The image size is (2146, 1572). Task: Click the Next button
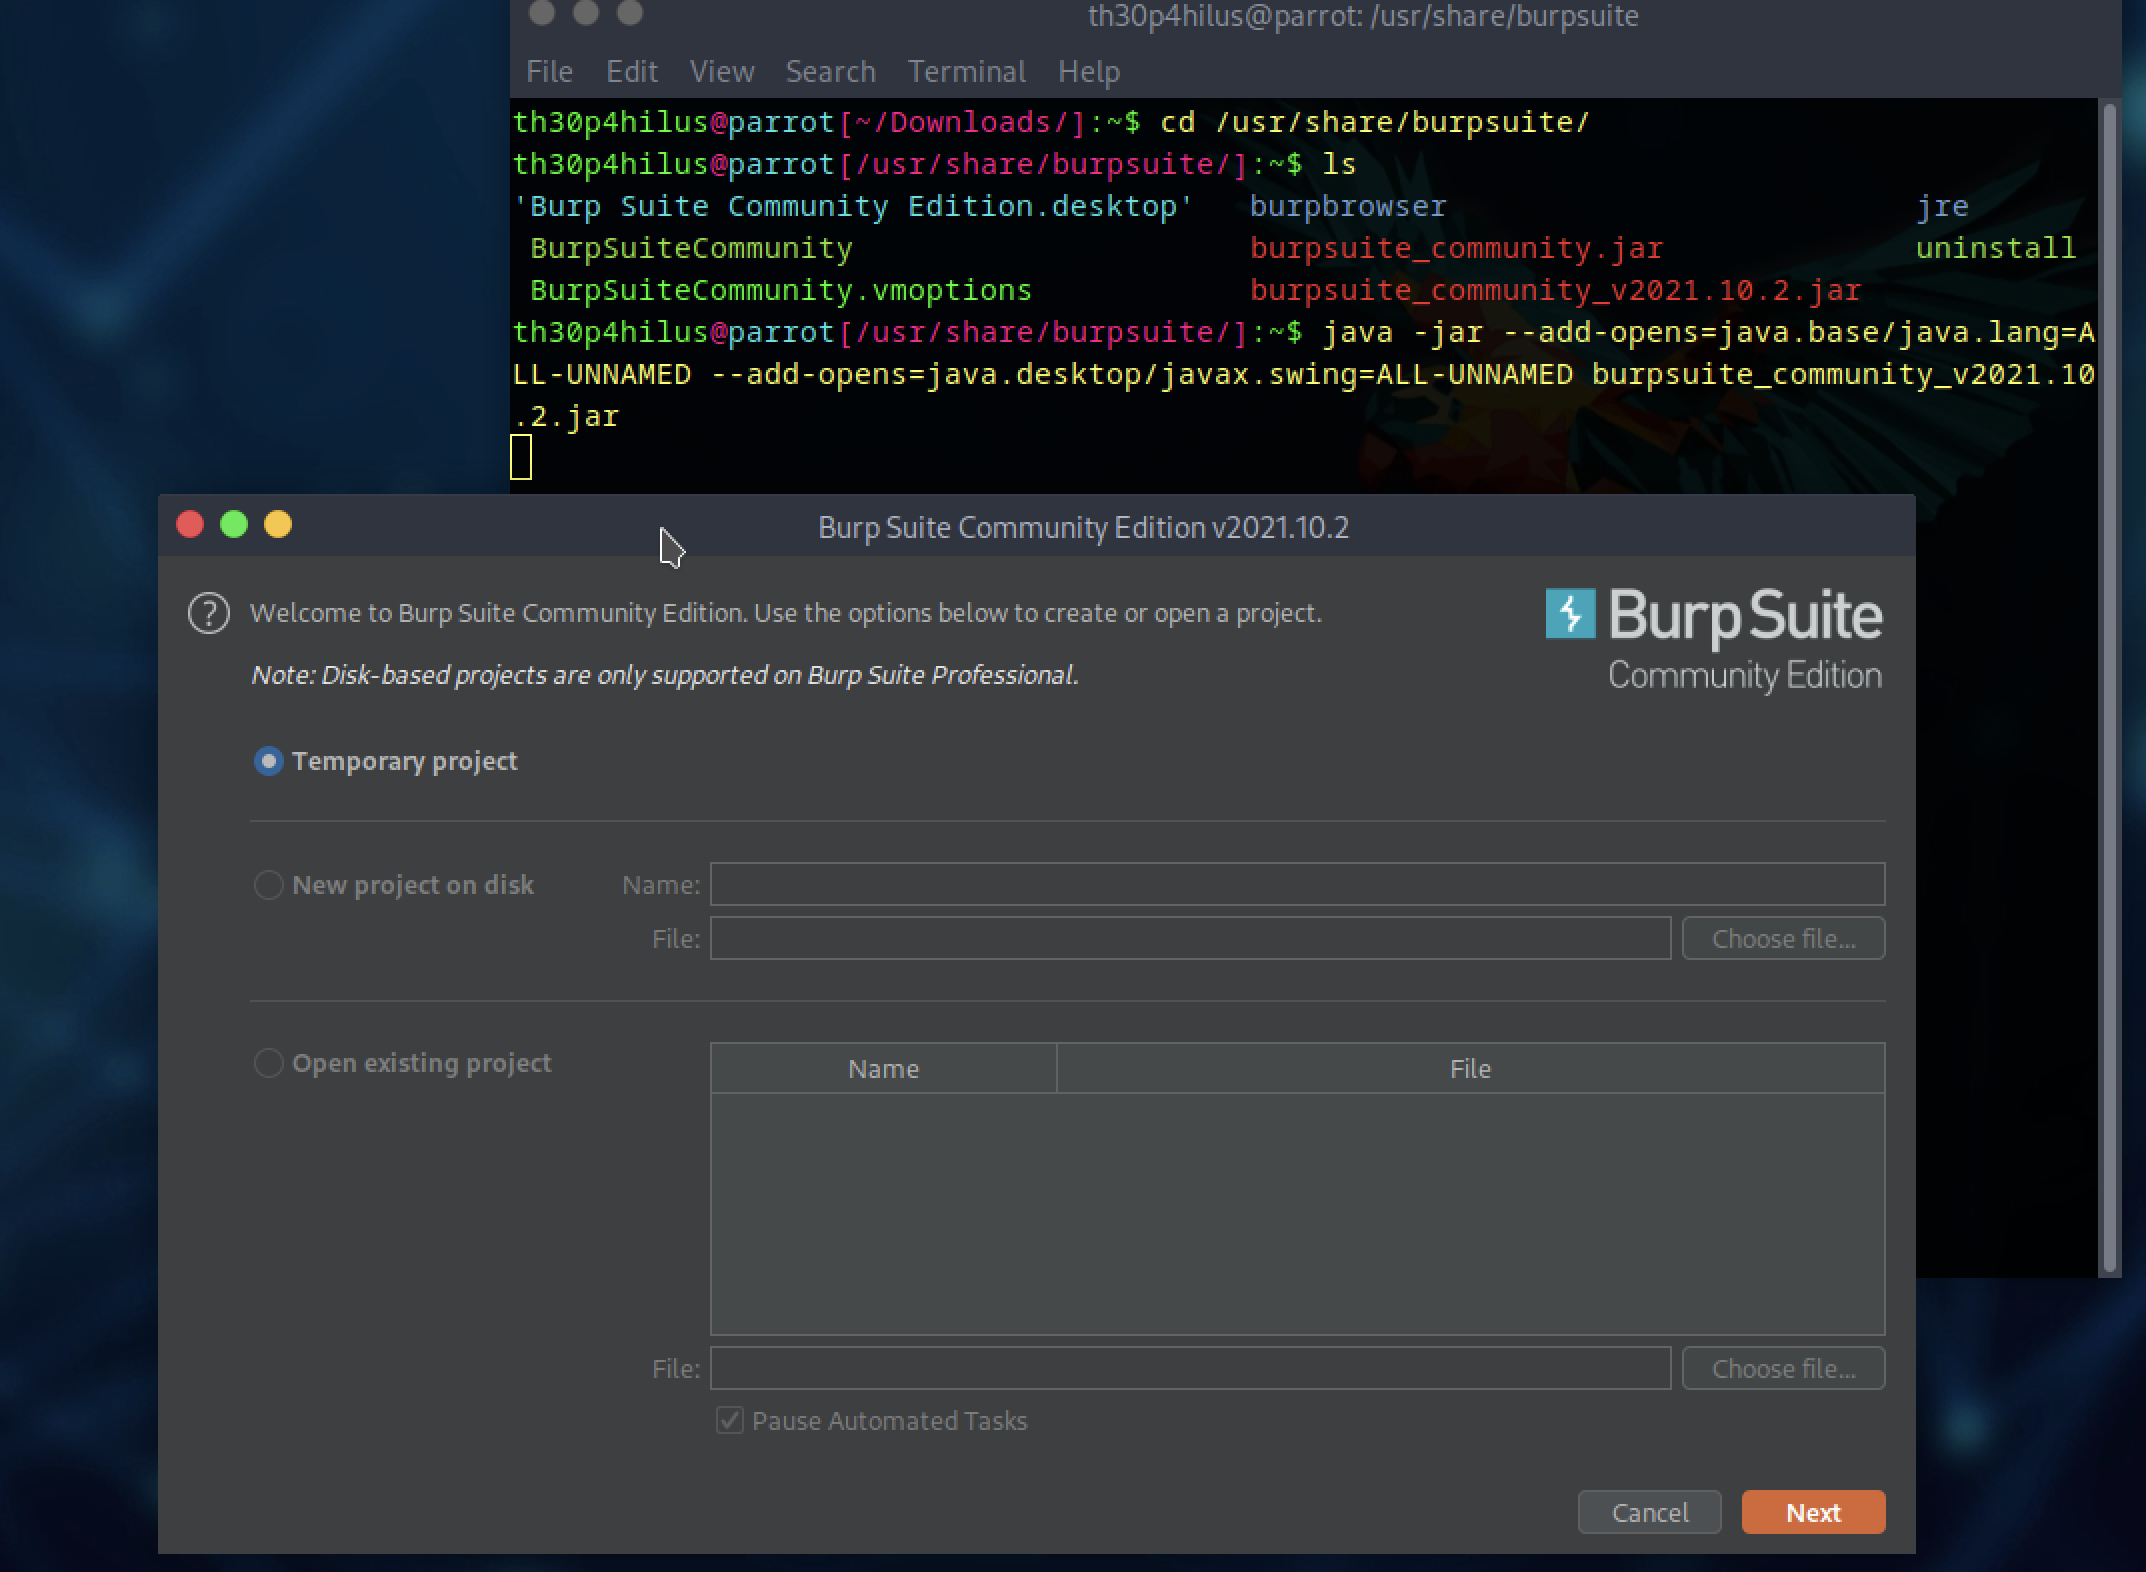(x=1813, y=1513)
